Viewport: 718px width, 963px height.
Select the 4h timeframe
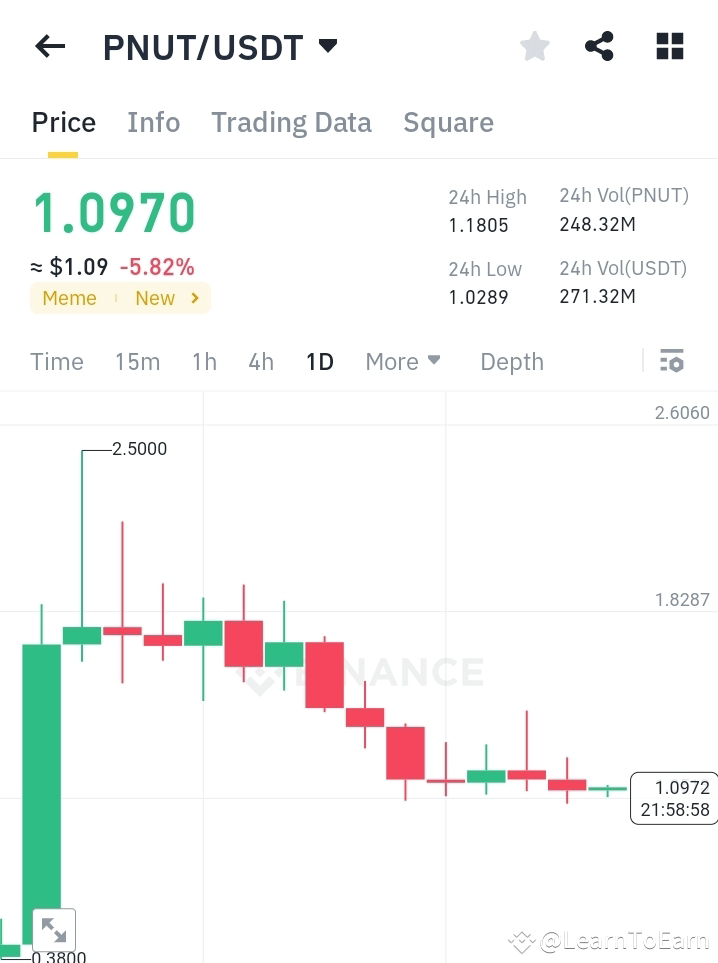[261, 361]
